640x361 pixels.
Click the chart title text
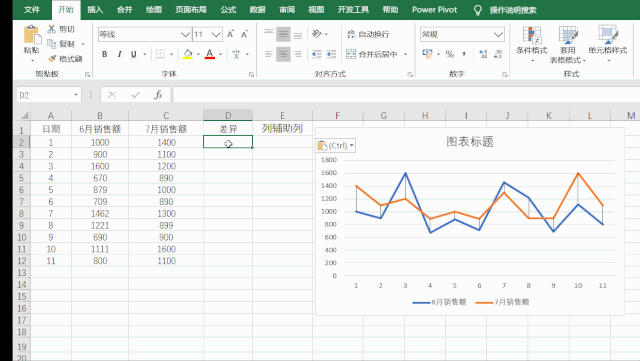coord(470,142)
